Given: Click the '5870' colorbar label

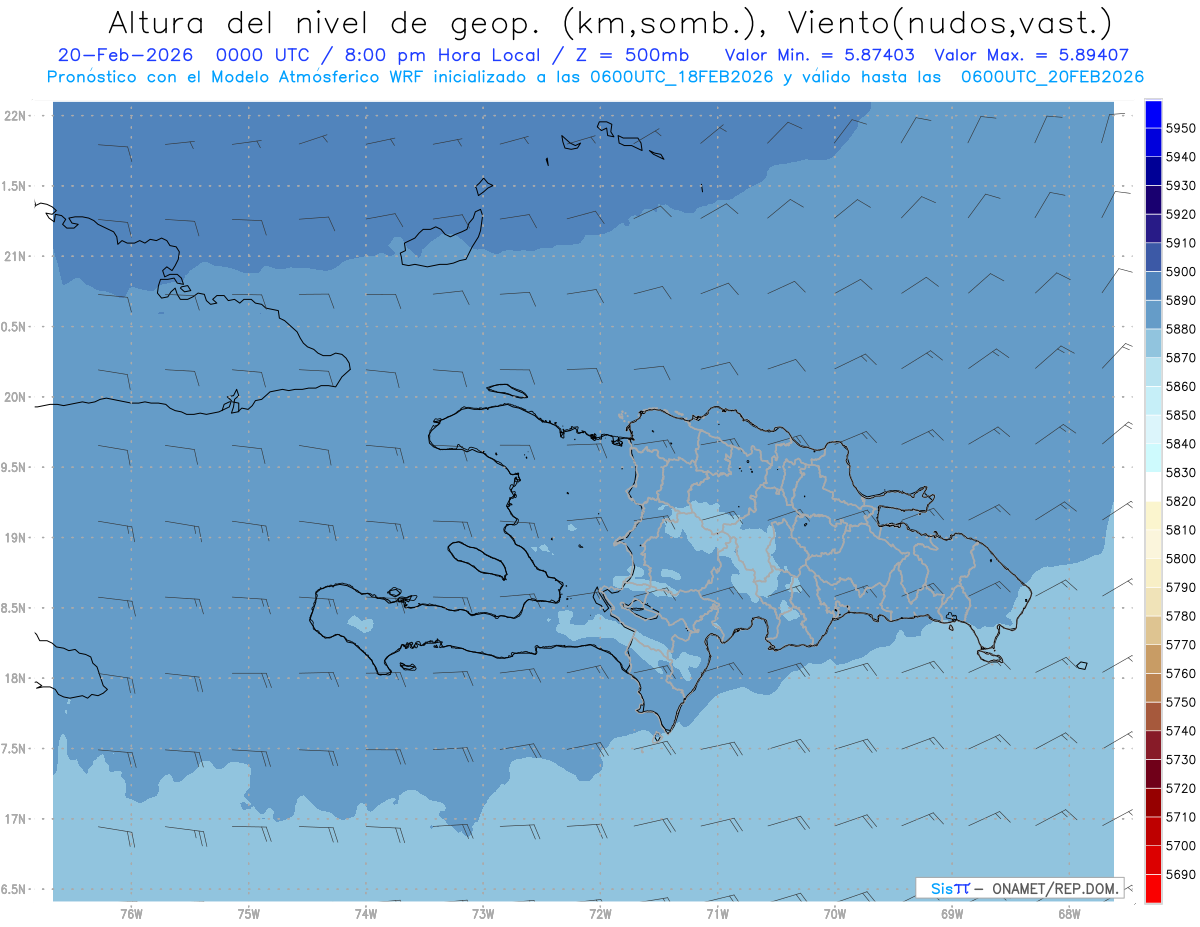Looking at the screenshot, I should tap(1181, 357).
